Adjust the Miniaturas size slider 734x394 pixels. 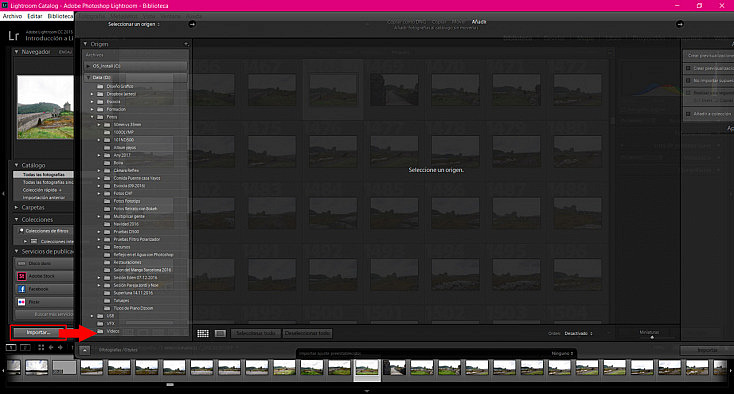point(652,337)
